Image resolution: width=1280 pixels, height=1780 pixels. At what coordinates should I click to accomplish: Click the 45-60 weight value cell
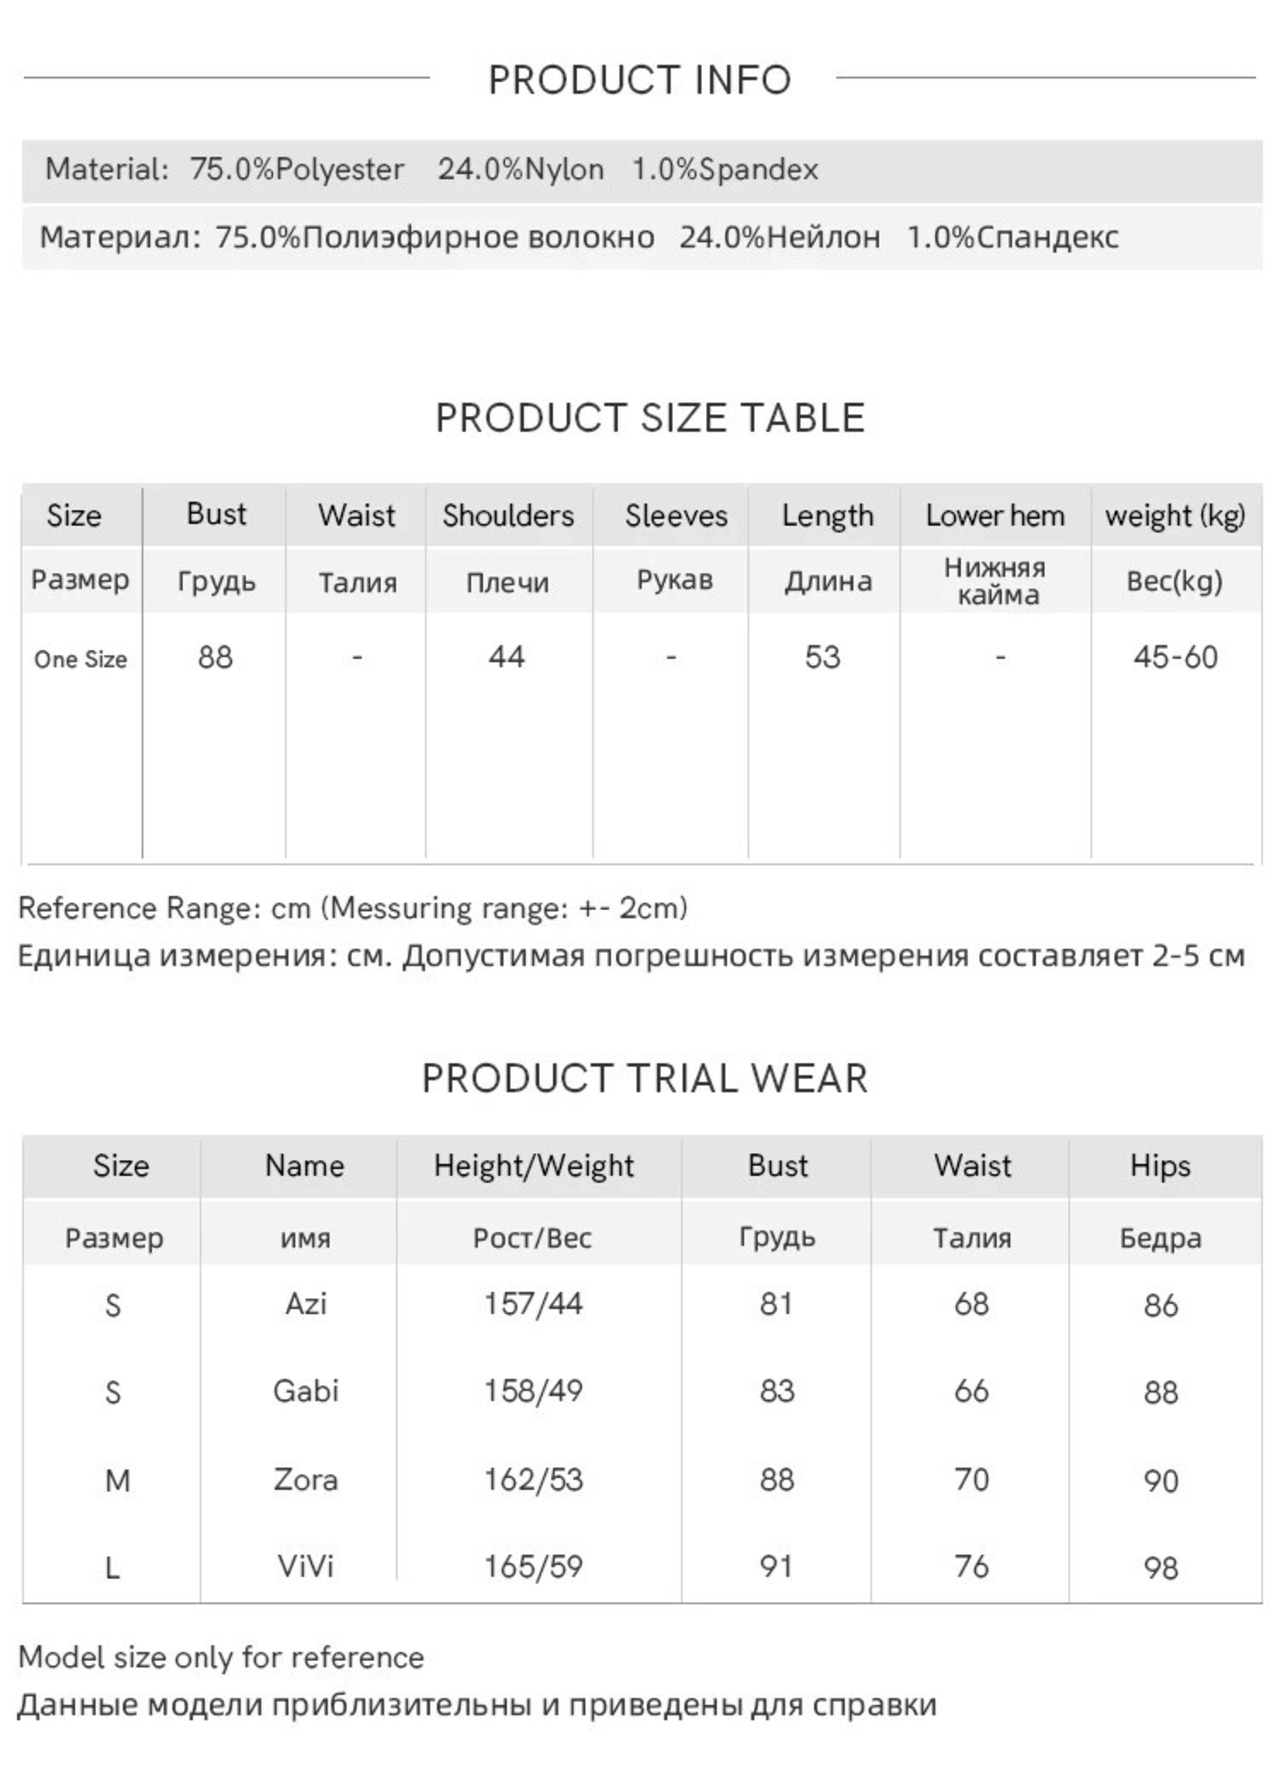[x=1175, y=658]
